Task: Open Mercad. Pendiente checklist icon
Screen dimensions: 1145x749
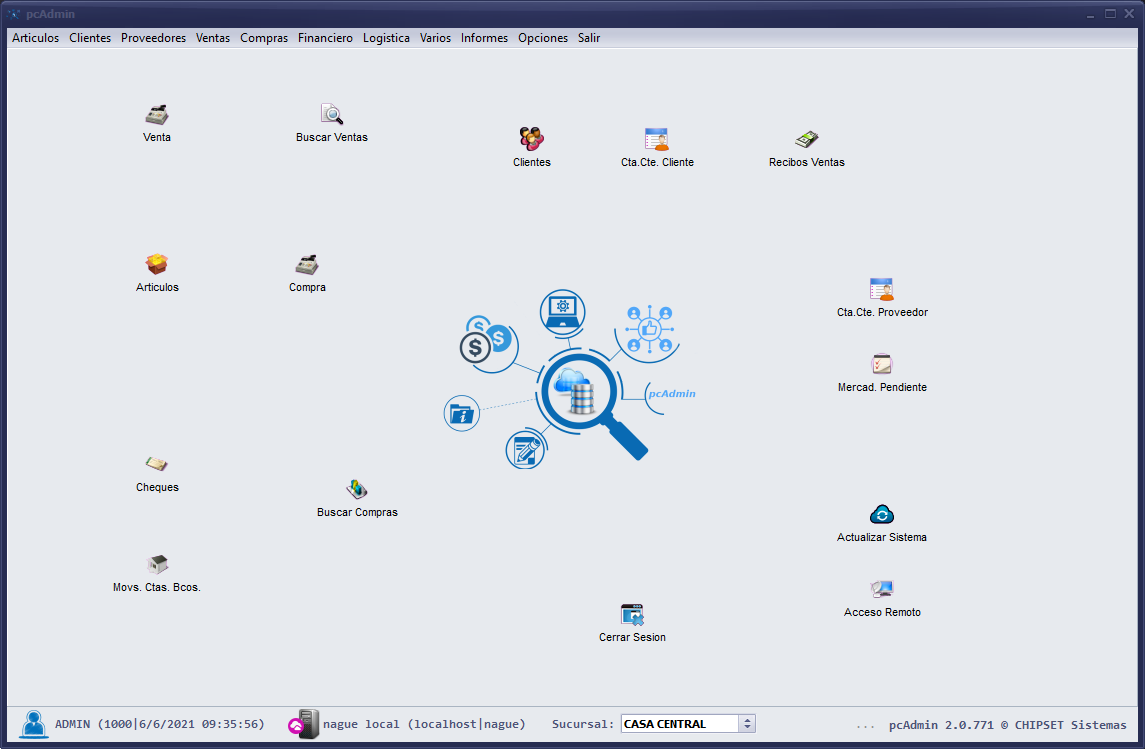Action: coord(881,365)
